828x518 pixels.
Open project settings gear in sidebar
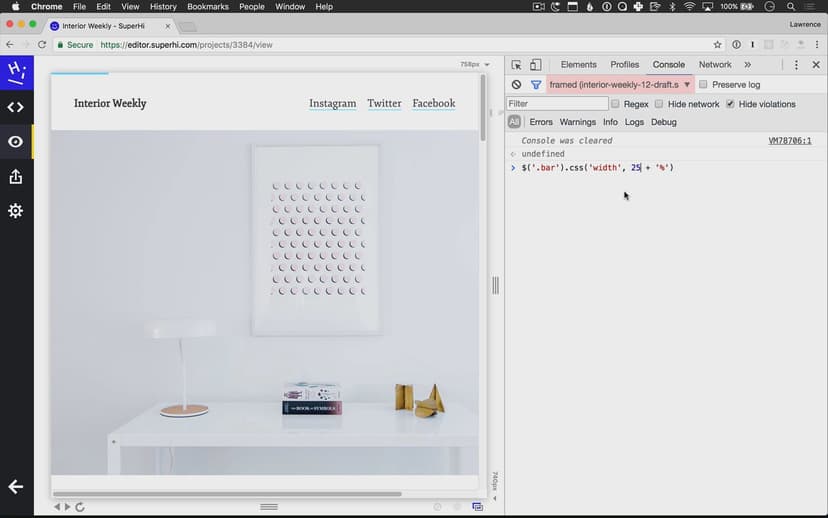click(16, 211)
